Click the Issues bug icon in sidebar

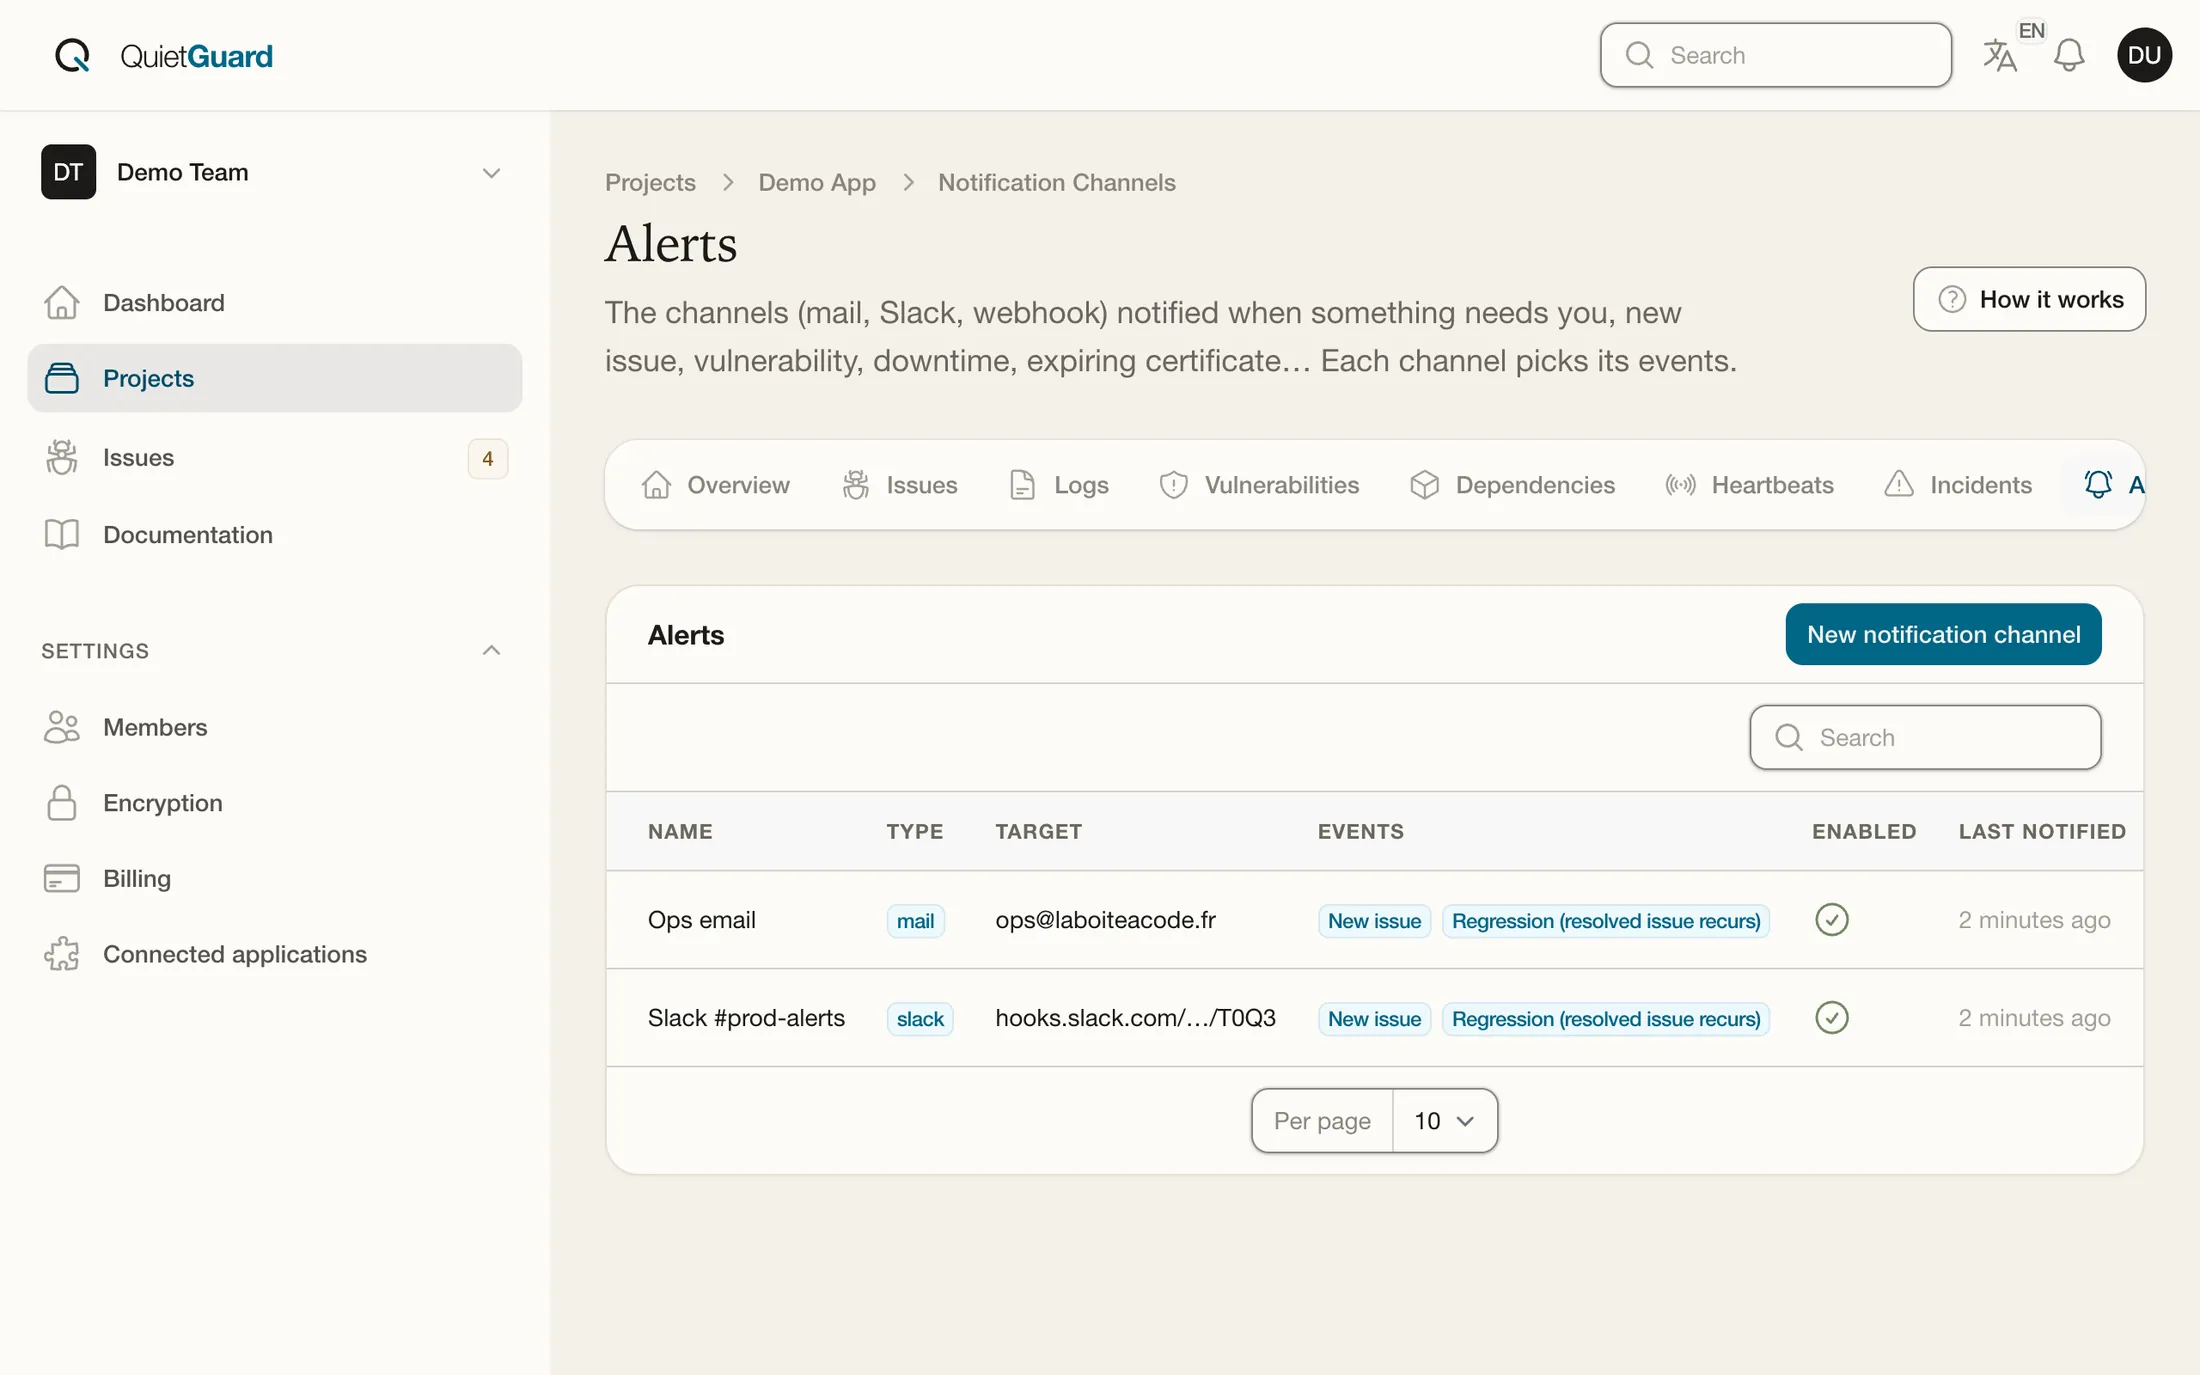click(62, 457)
